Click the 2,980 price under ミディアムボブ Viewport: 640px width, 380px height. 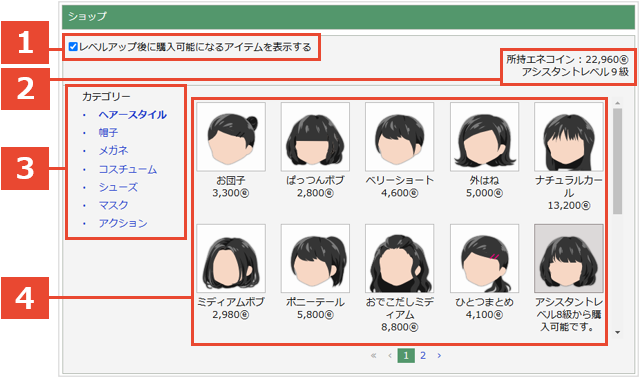231,315
